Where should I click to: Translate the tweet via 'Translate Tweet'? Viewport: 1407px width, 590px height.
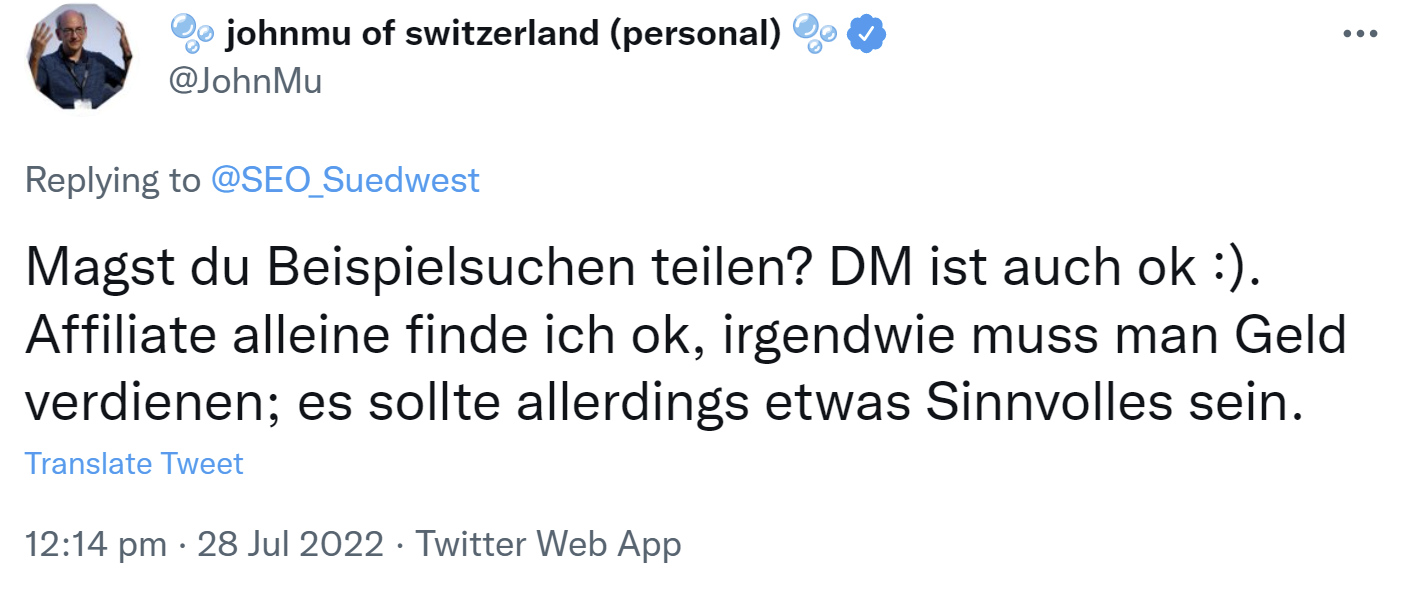pyautogui.click(x=134, y=462)
